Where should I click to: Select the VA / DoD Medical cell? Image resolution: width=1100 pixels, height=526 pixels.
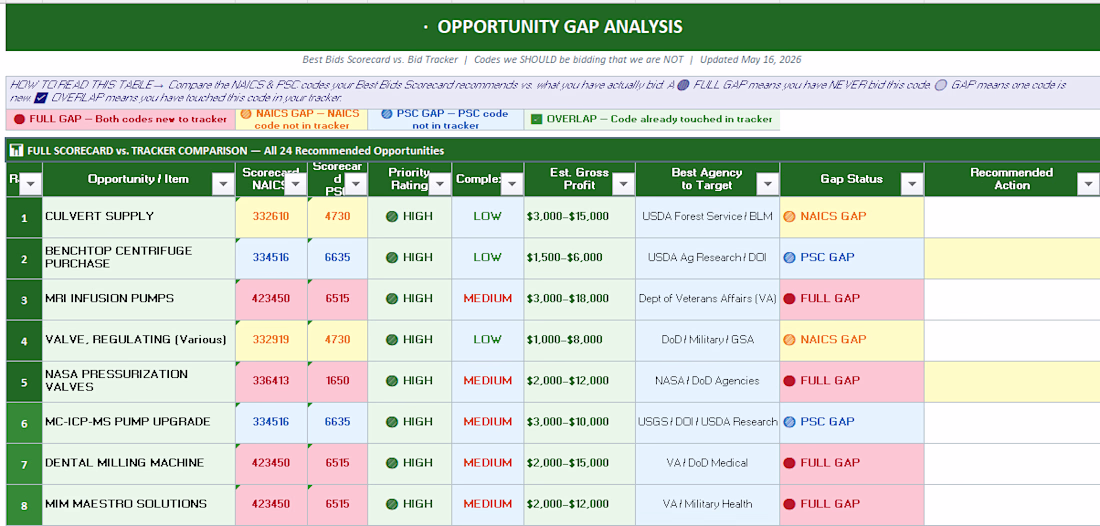(x=708, y=463)
